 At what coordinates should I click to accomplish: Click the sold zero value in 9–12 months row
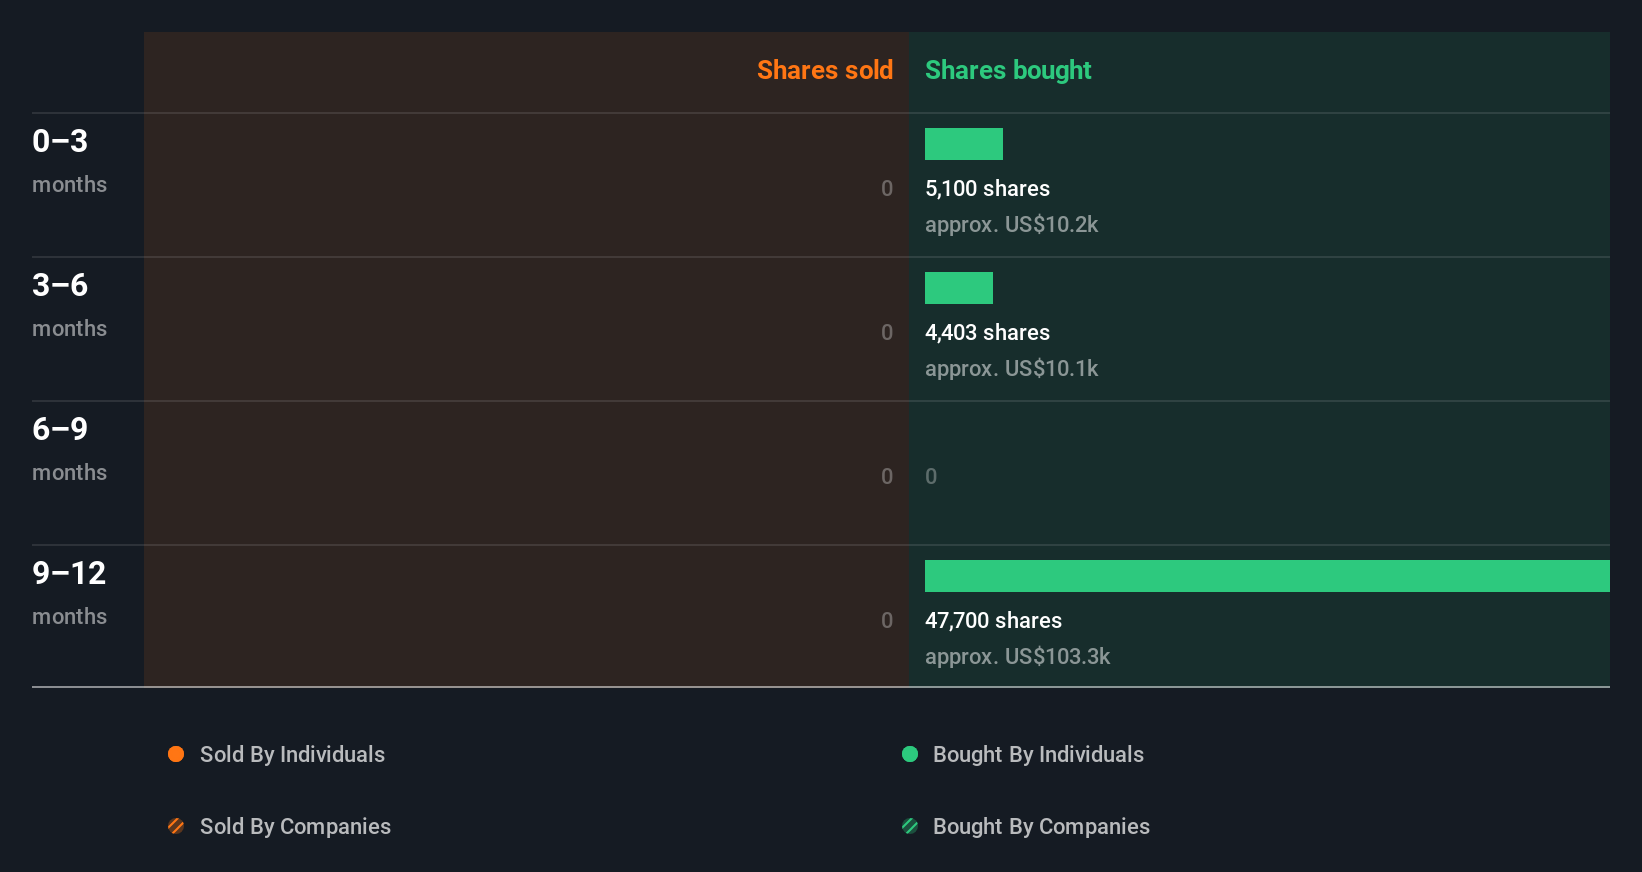887,620
